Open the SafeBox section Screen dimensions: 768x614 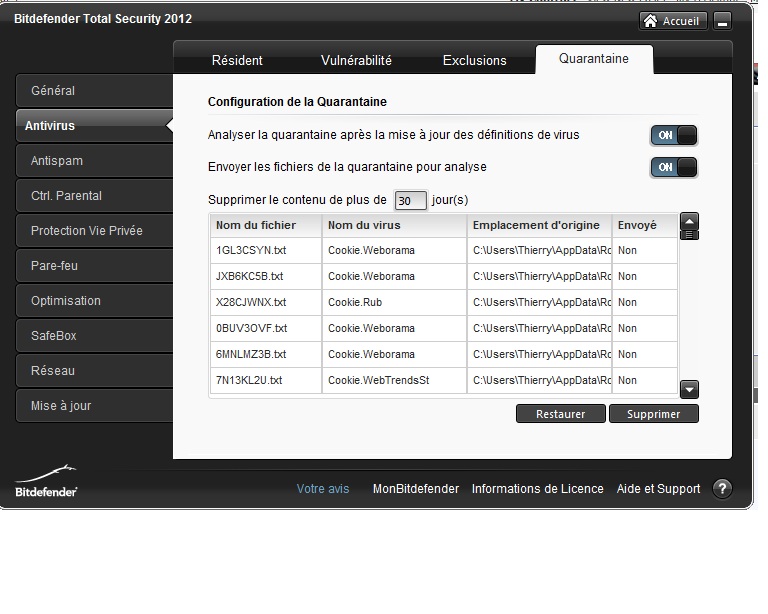(95, 336)
